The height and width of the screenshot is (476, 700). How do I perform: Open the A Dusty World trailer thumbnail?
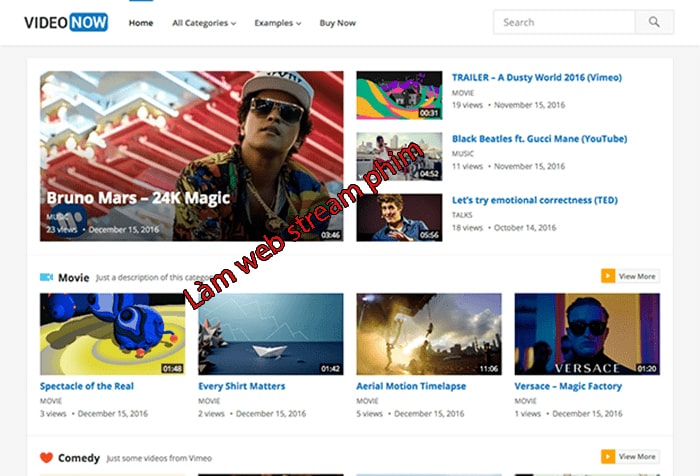tap(399, 95)
